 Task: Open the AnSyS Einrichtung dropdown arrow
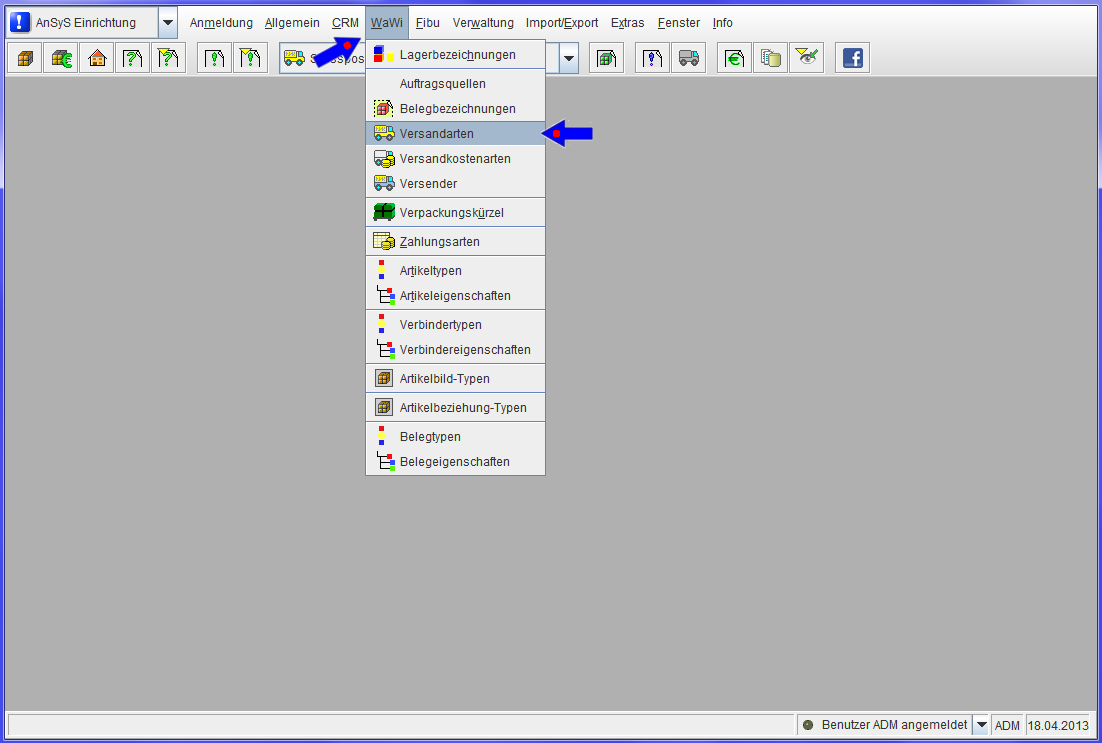tap(168, 22)
